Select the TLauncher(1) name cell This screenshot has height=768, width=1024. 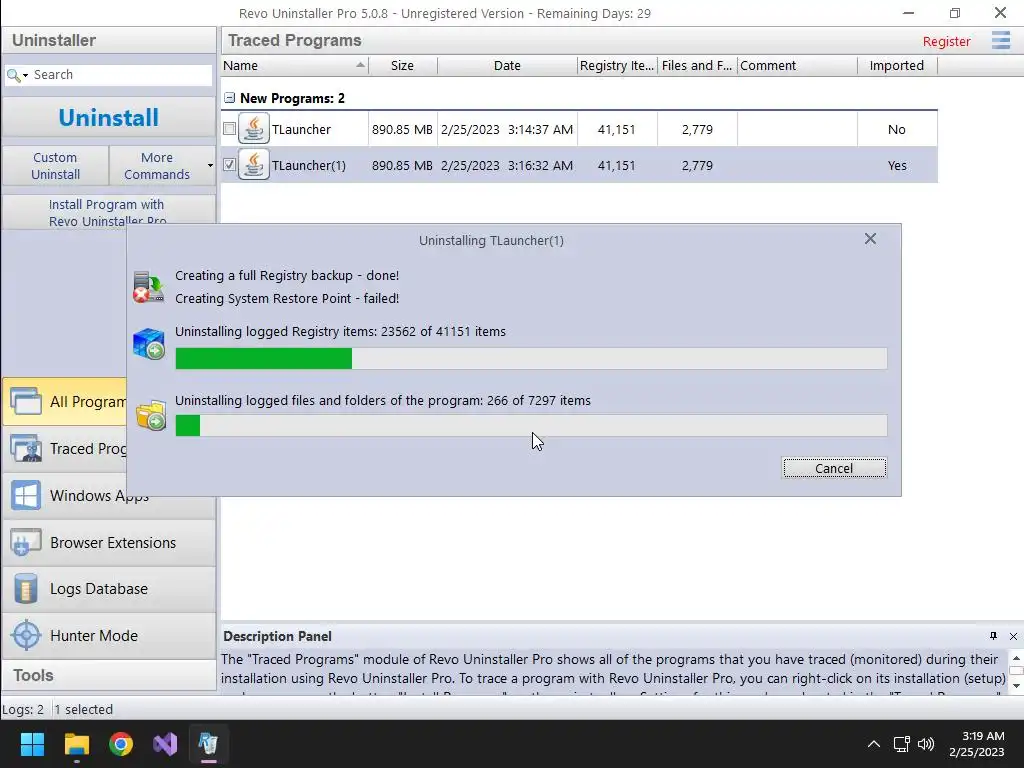pyautogui.click(x=309, y=165)
